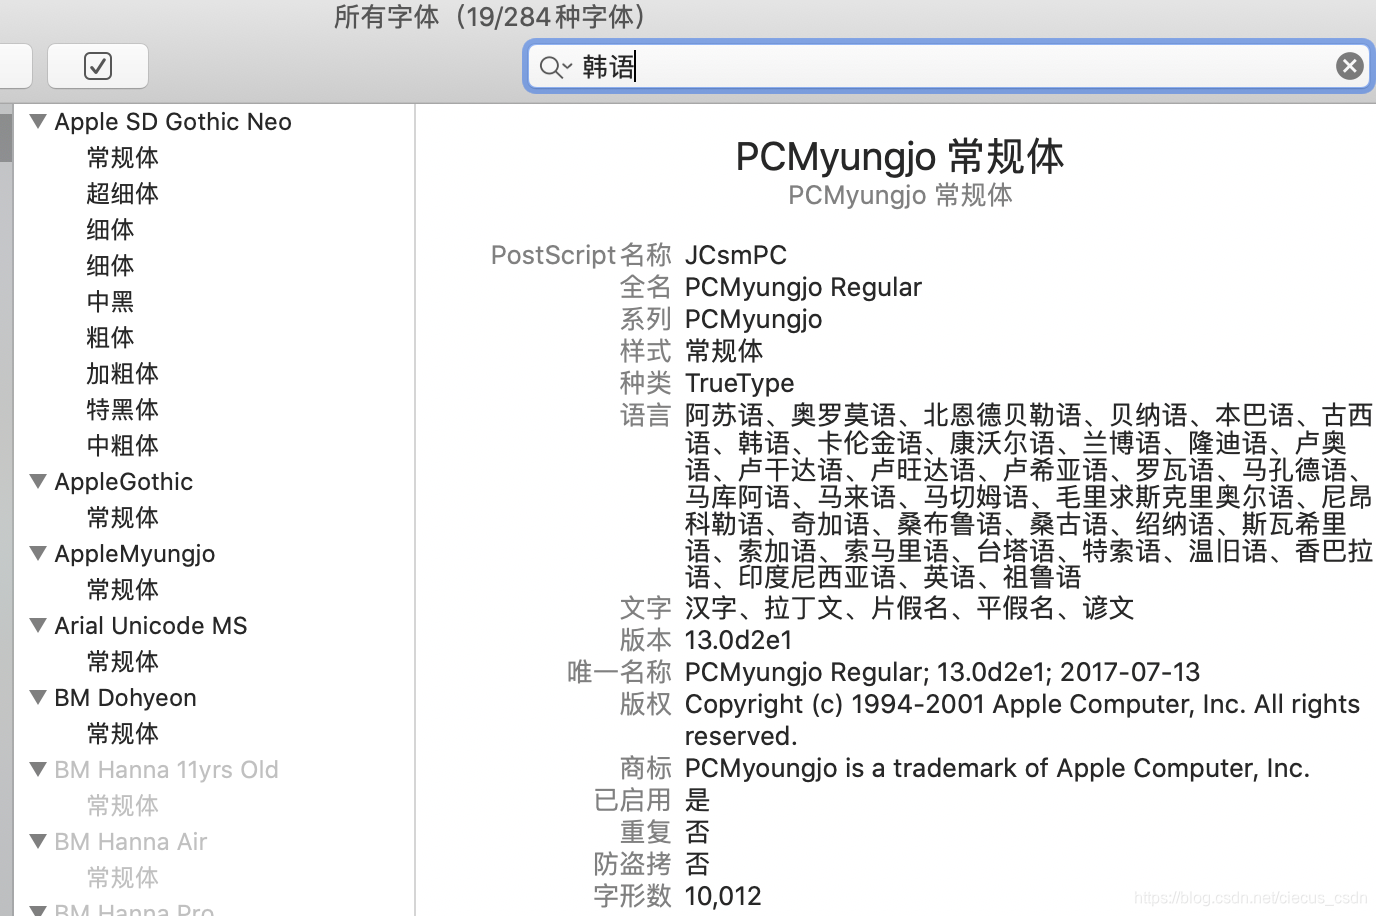Collapse the BM Hanna Air family triangle

point(39,841)
